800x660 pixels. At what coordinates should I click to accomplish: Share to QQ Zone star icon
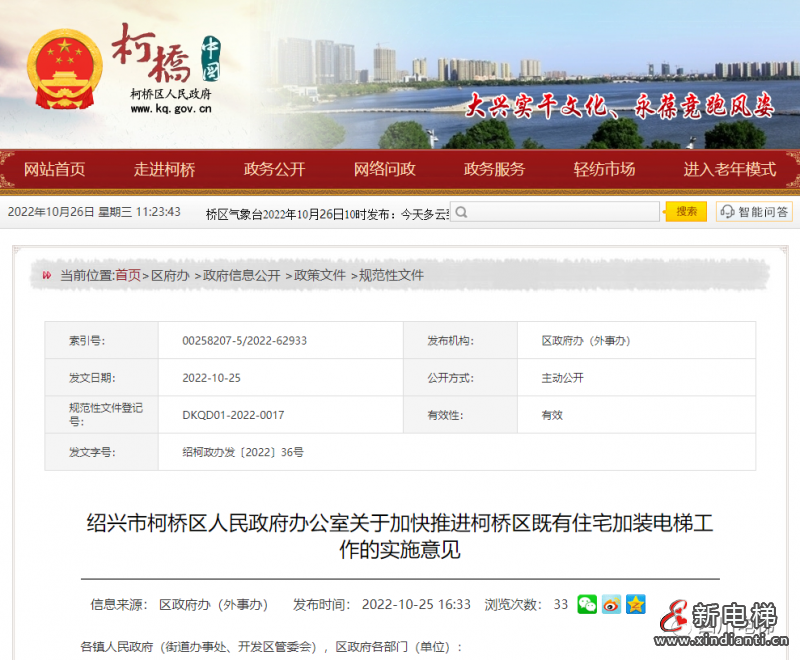click(x=636, y=604)
